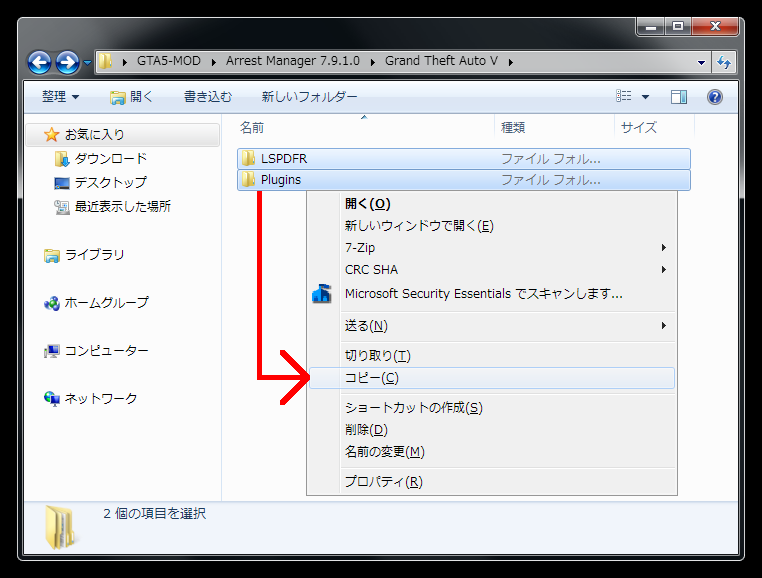
Task: Open the 7-Zip submenu
Action: pos(492,247)
